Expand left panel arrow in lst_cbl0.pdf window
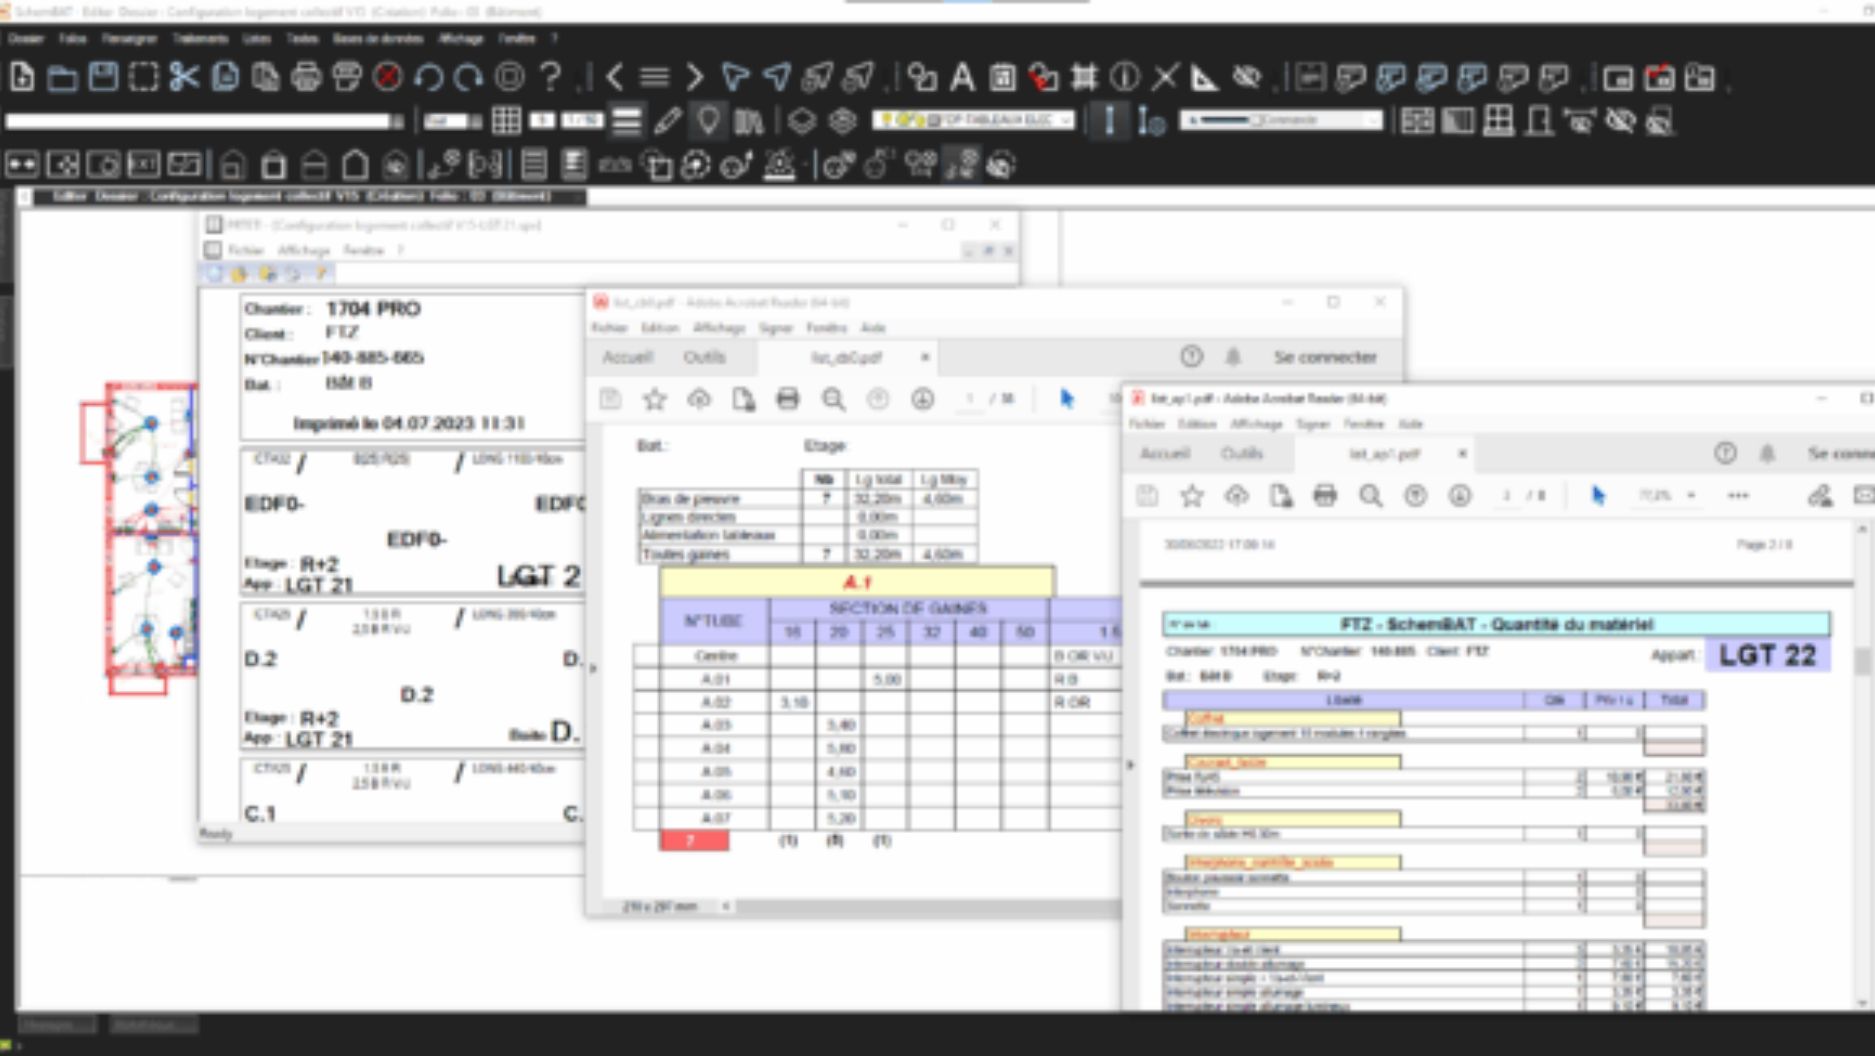This screenshot has height=1056, width=1875. 593,668
